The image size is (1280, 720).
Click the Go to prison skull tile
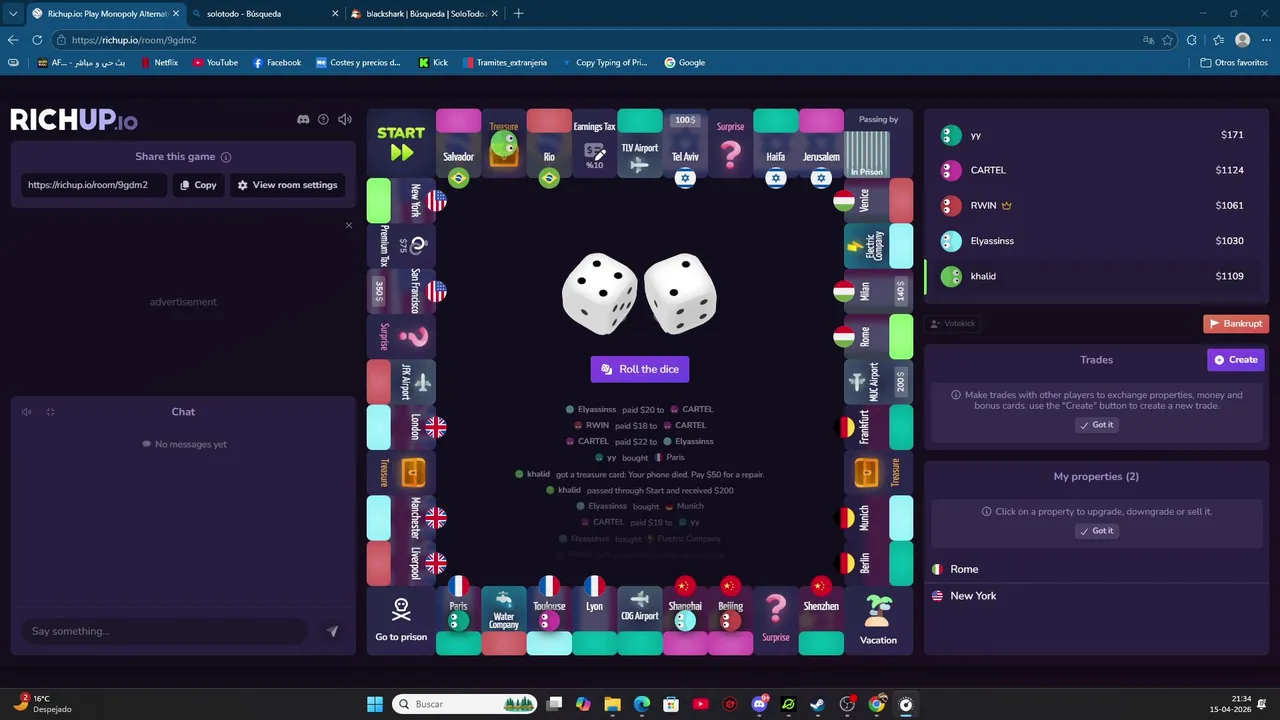click(401, 620)
